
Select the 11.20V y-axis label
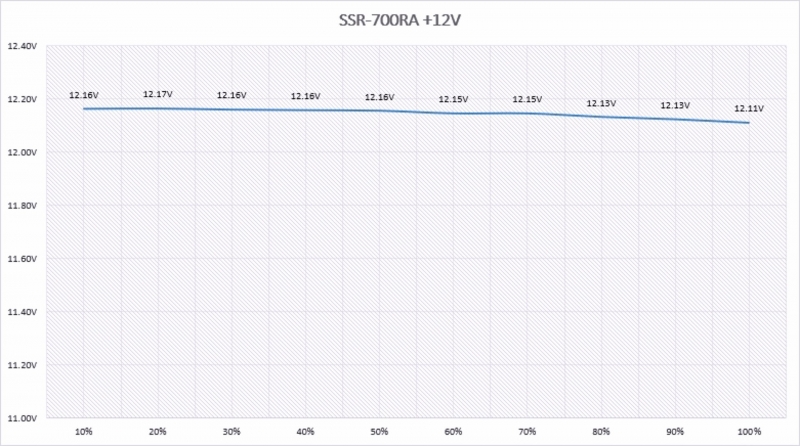click(22, 365)
